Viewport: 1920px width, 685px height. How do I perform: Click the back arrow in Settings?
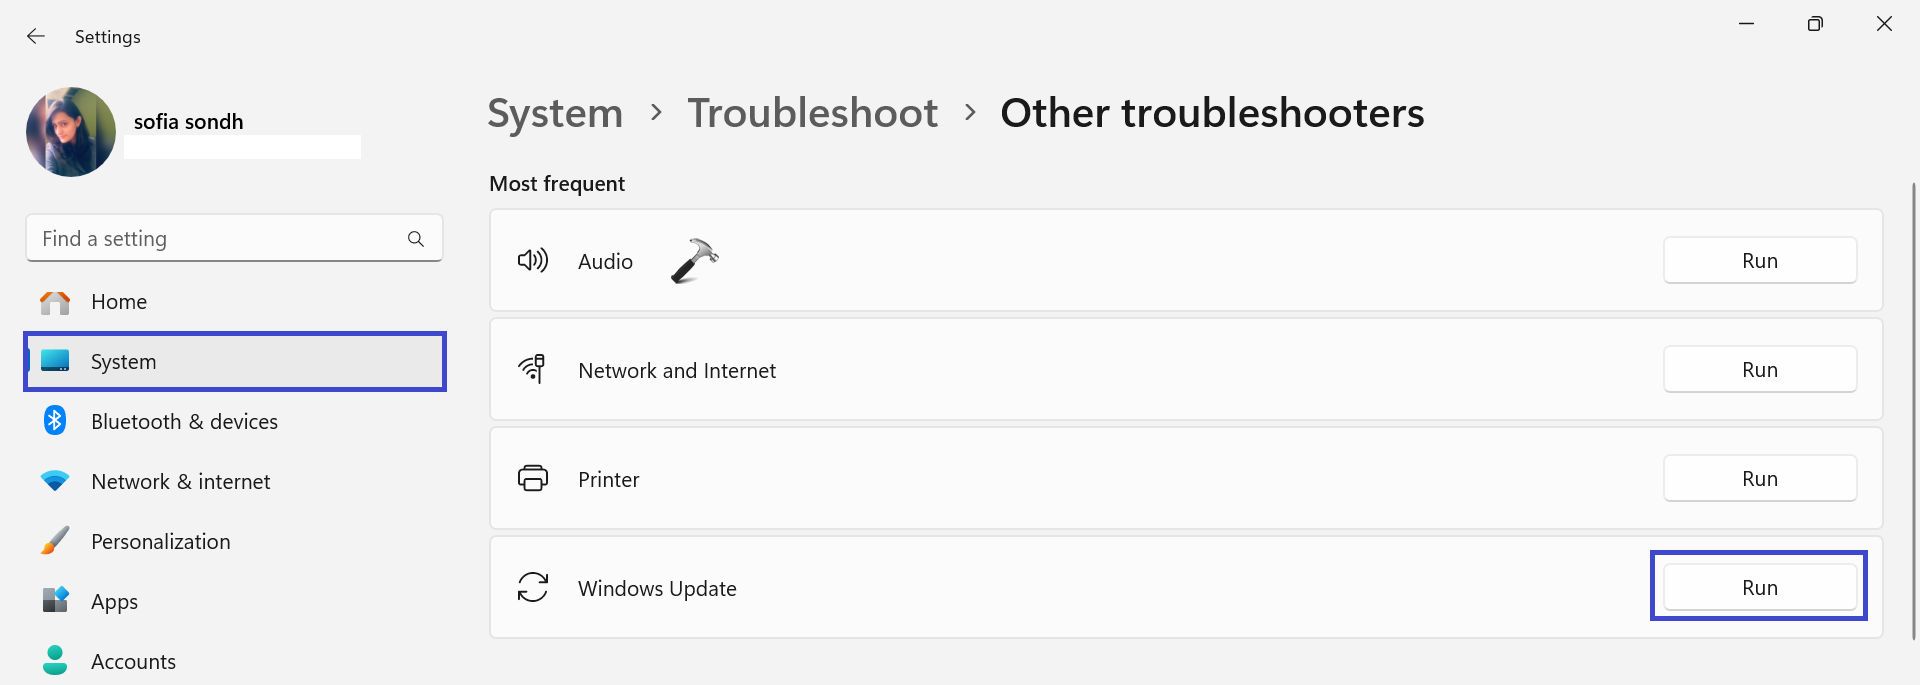pyautogui.click(x=36, y=36)
